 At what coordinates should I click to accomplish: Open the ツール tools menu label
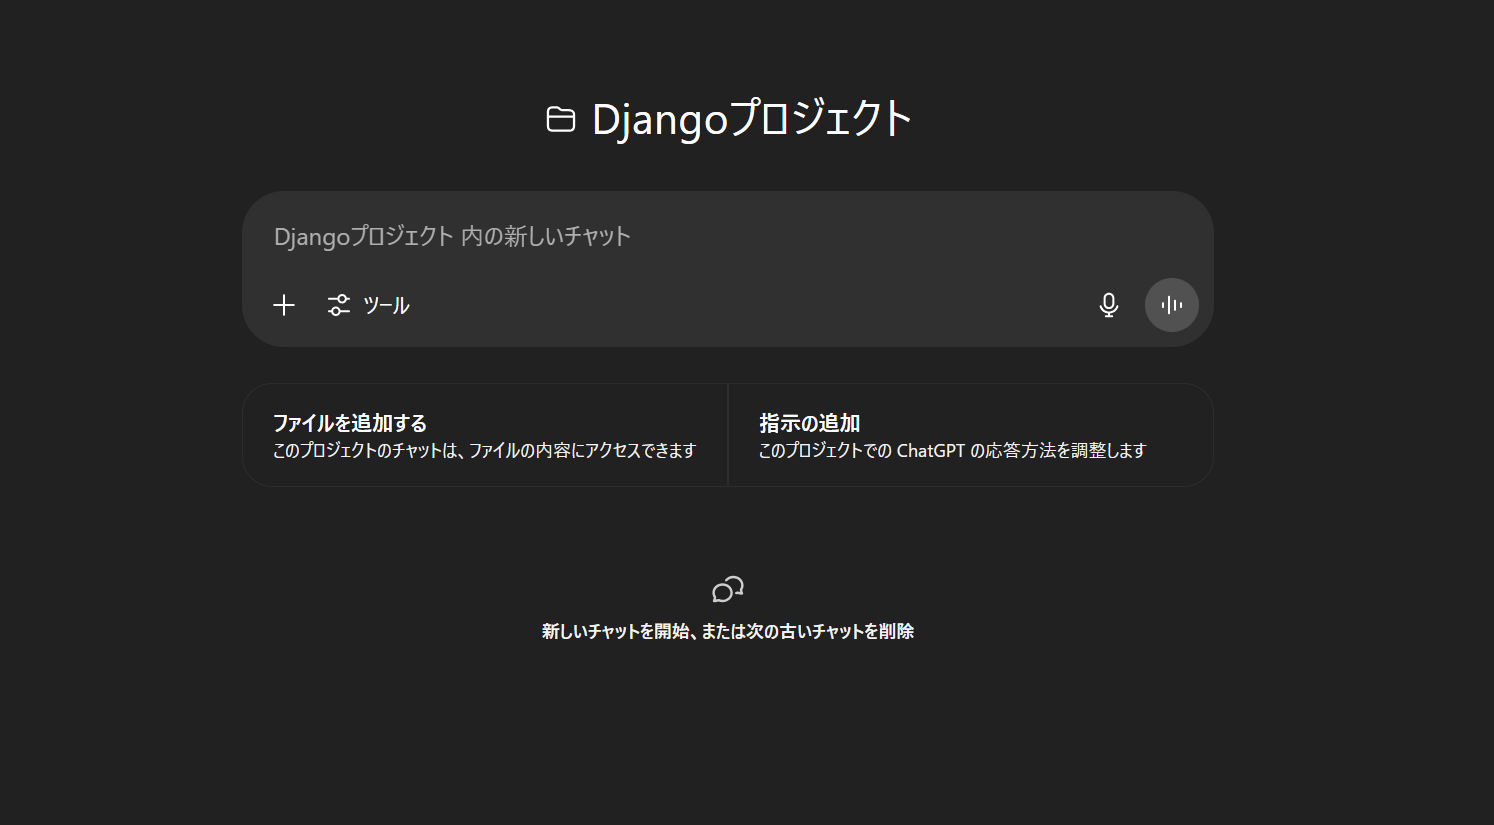click(x=386, y=305)
